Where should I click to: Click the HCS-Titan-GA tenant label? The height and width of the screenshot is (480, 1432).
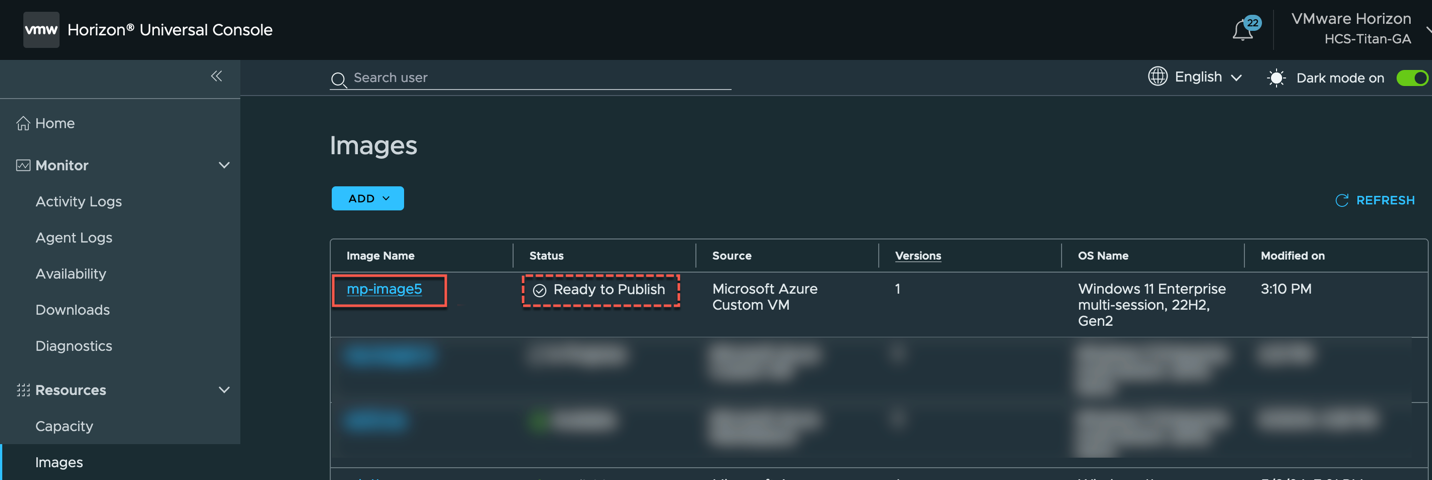[x=1367, y=39]
